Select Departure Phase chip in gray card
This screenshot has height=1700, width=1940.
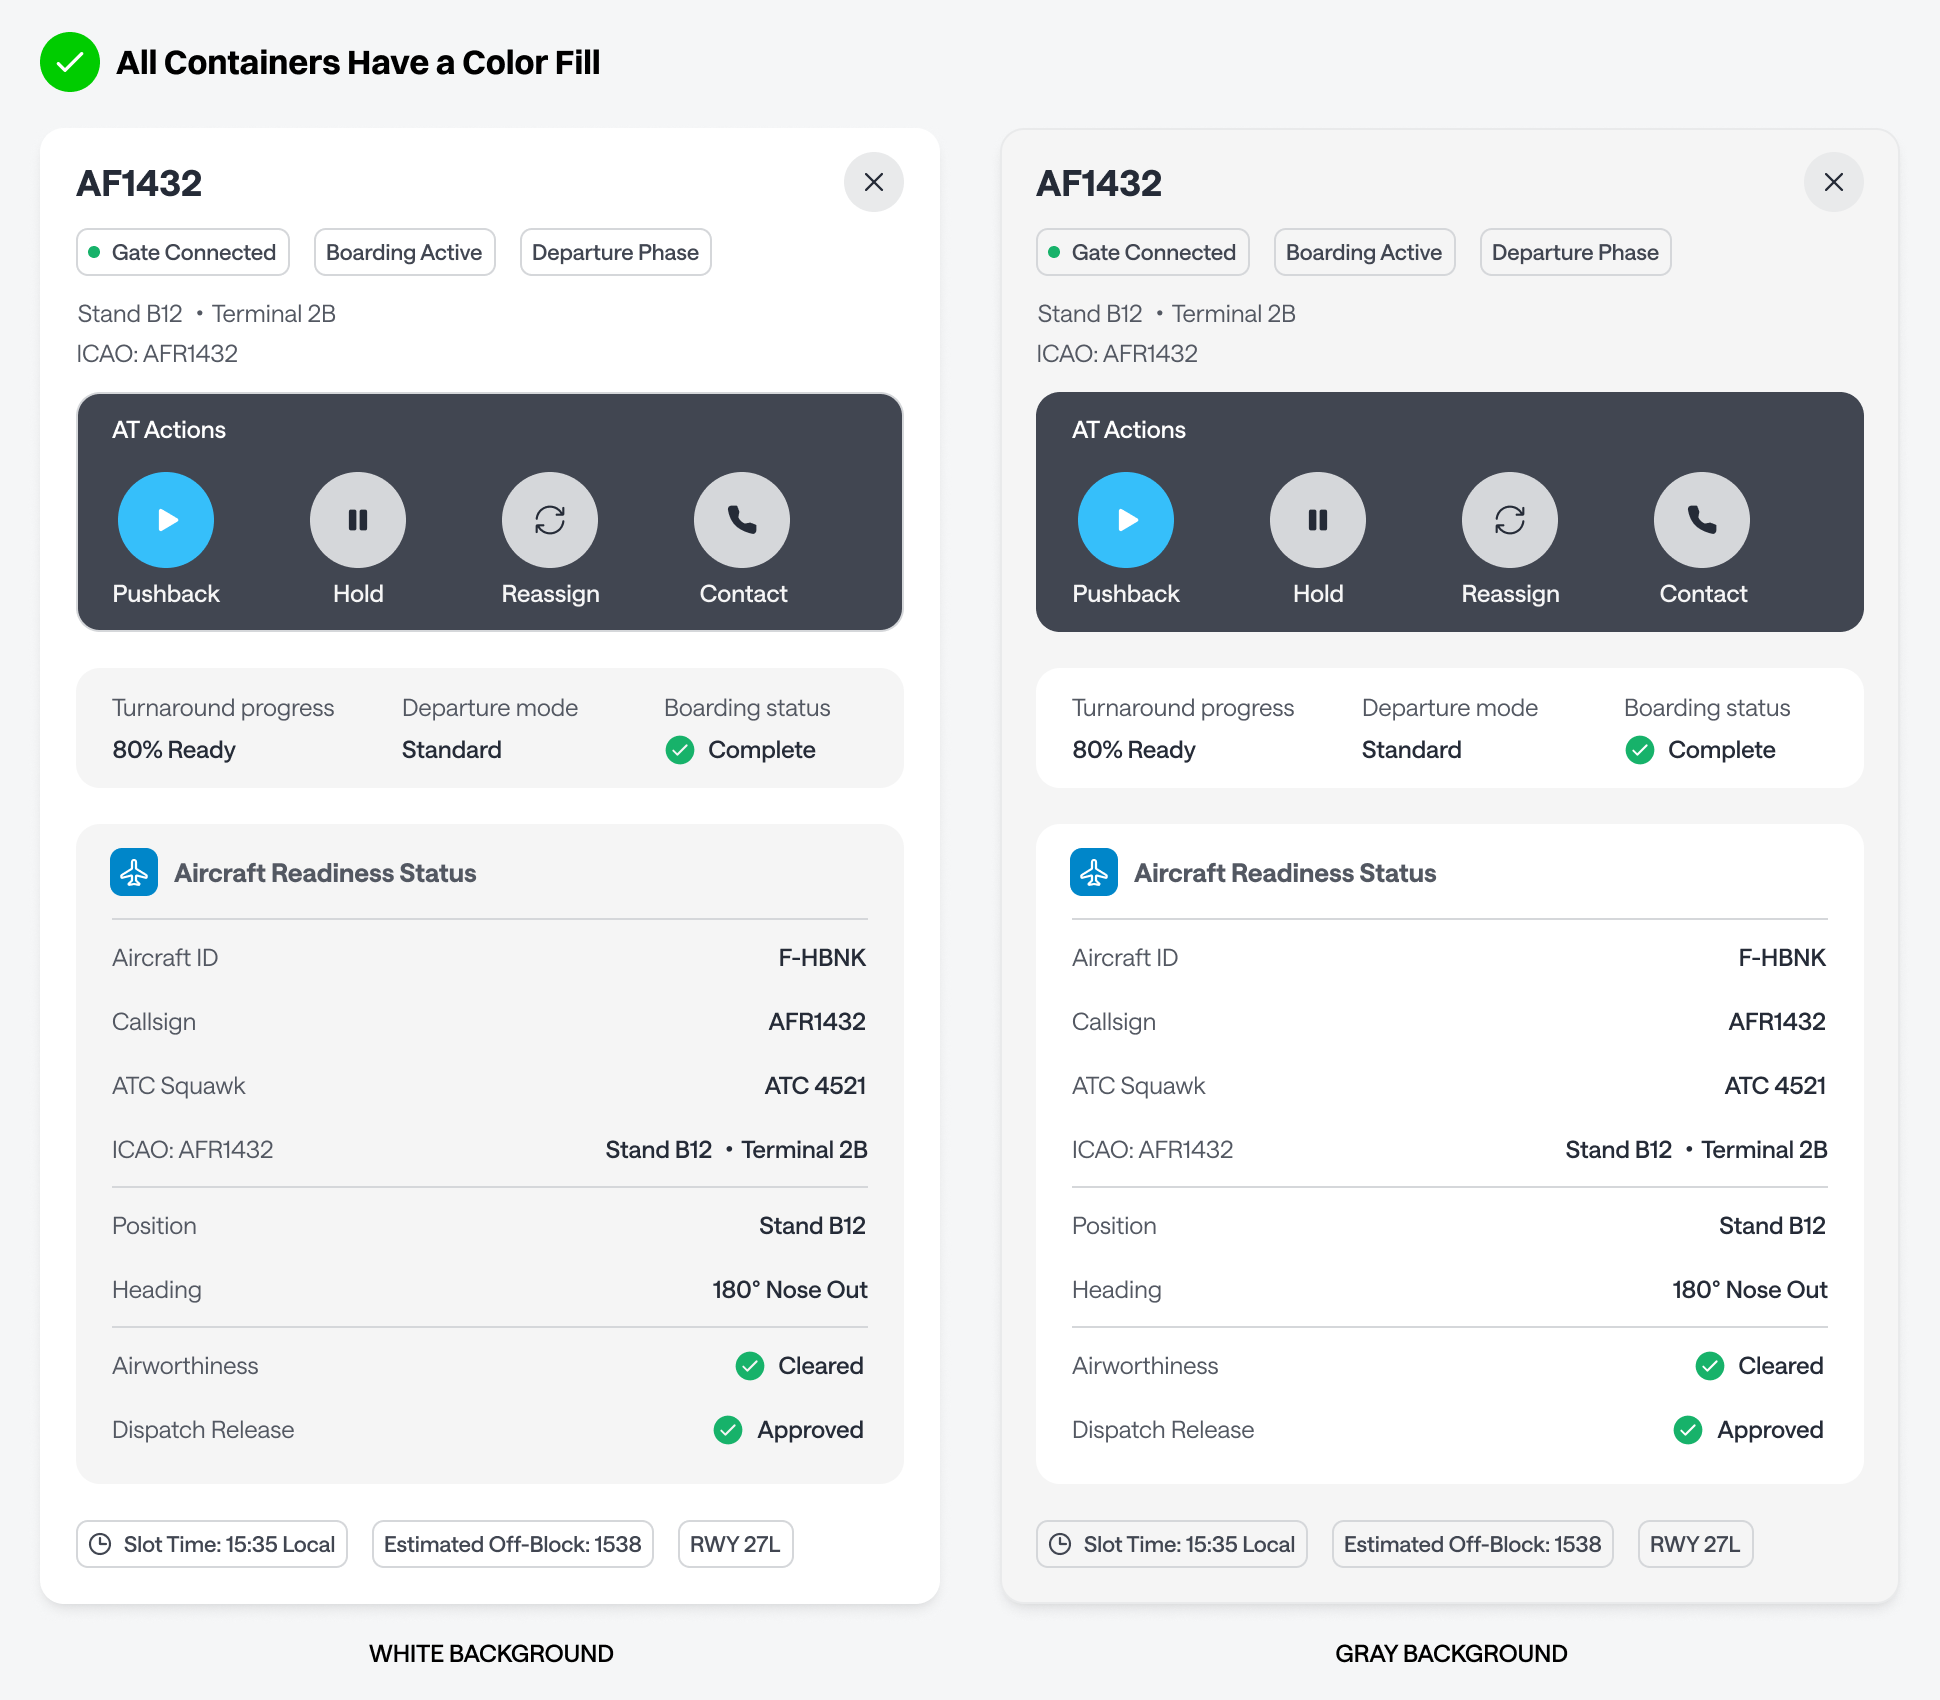1575,252
